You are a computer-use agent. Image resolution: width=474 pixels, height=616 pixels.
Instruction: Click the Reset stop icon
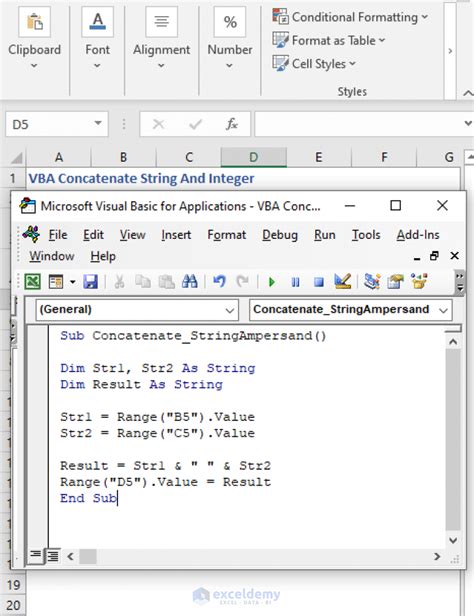click(319, 282)
